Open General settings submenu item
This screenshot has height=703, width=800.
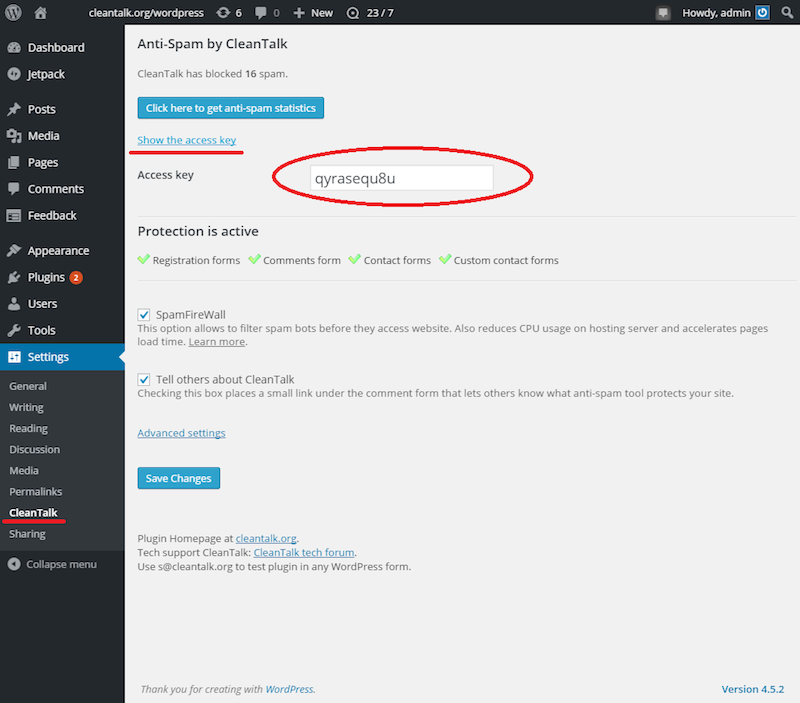(x=28, y=386)
